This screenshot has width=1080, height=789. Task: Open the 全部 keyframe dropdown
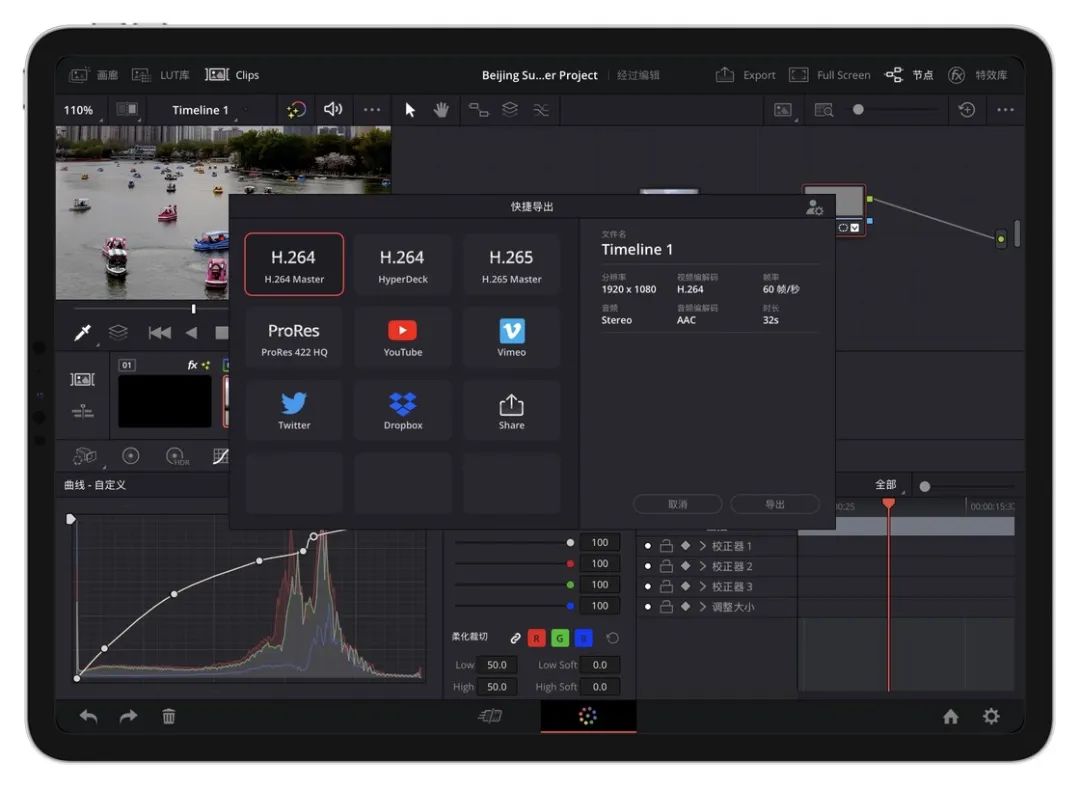887,485
